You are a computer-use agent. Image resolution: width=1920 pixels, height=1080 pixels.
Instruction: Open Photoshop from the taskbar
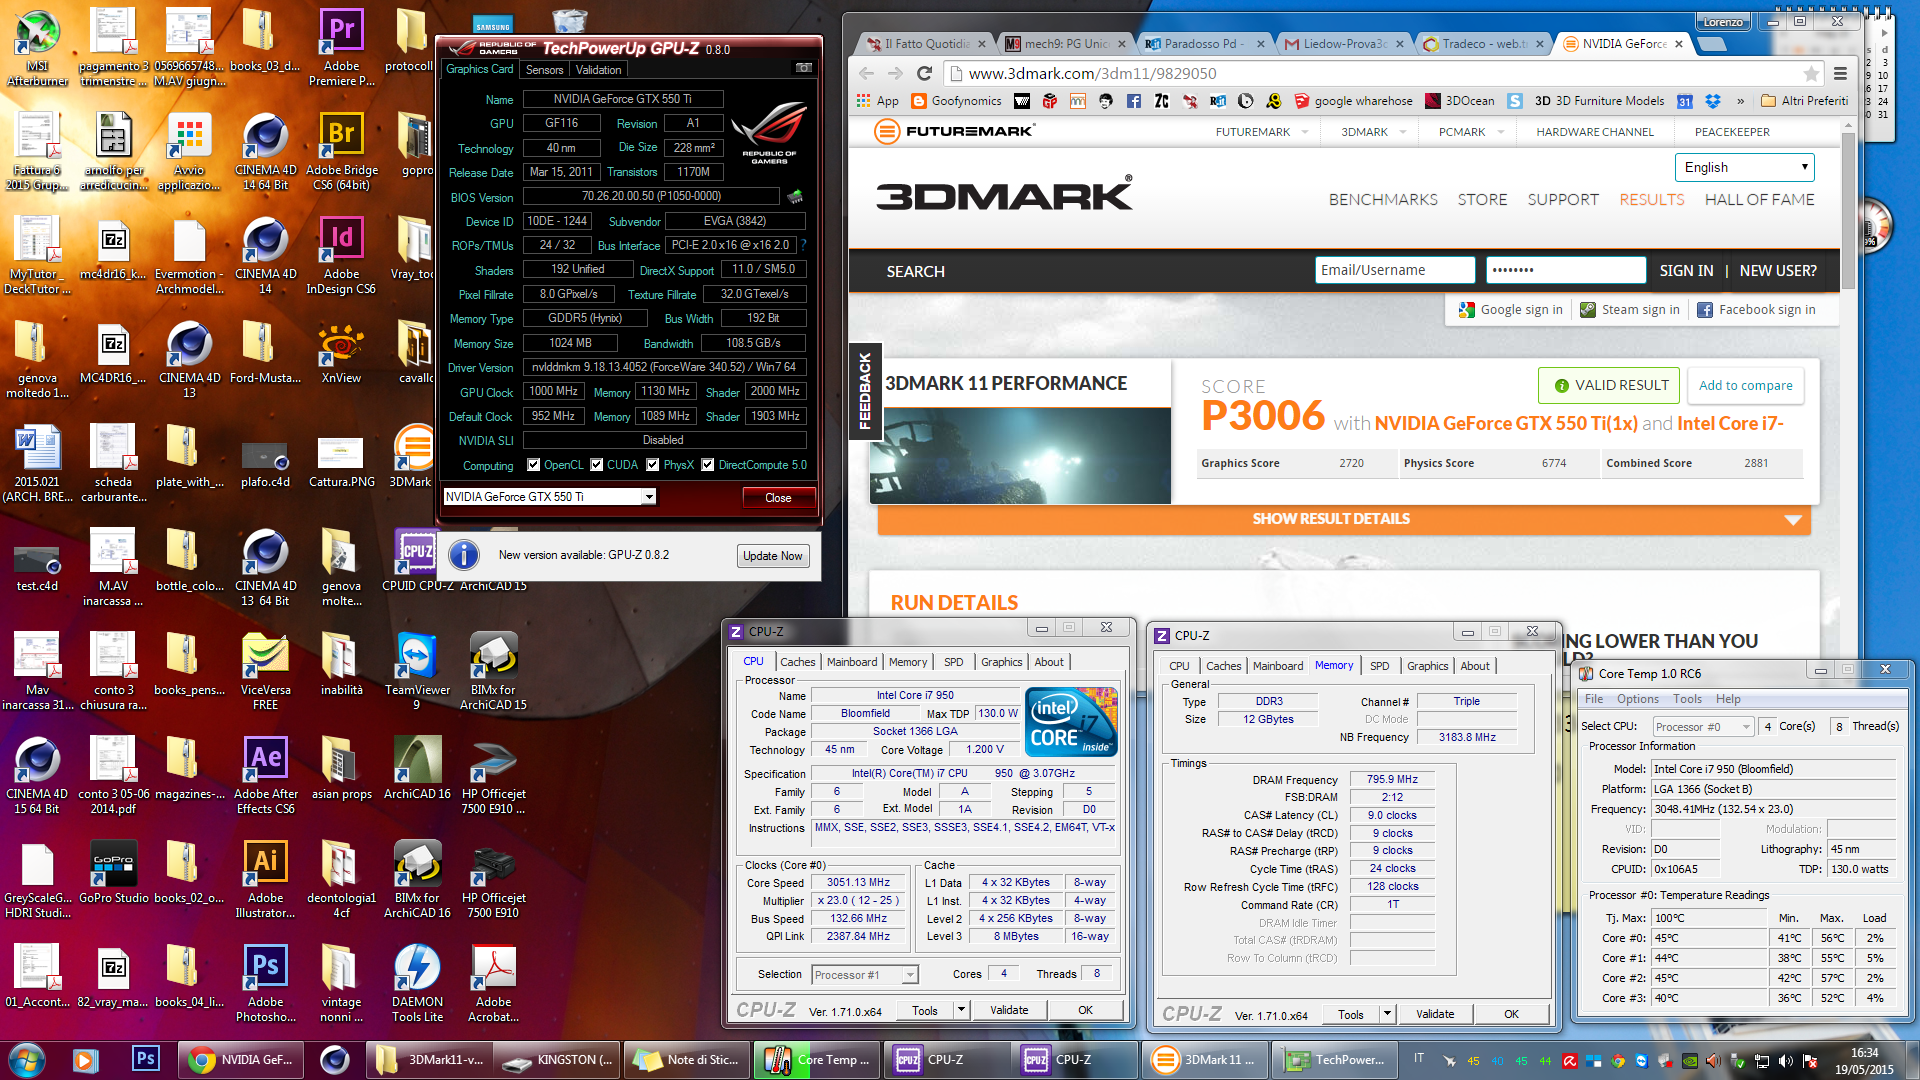coord(145,1059)
